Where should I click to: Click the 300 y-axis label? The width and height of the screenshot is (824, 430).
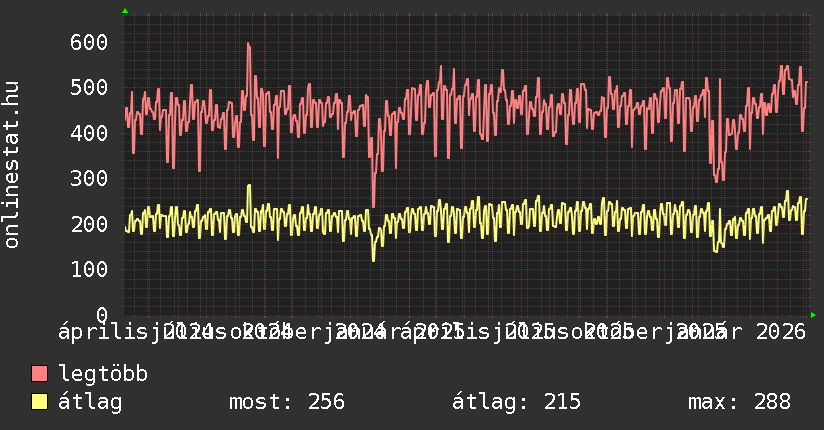coord(89,178)
